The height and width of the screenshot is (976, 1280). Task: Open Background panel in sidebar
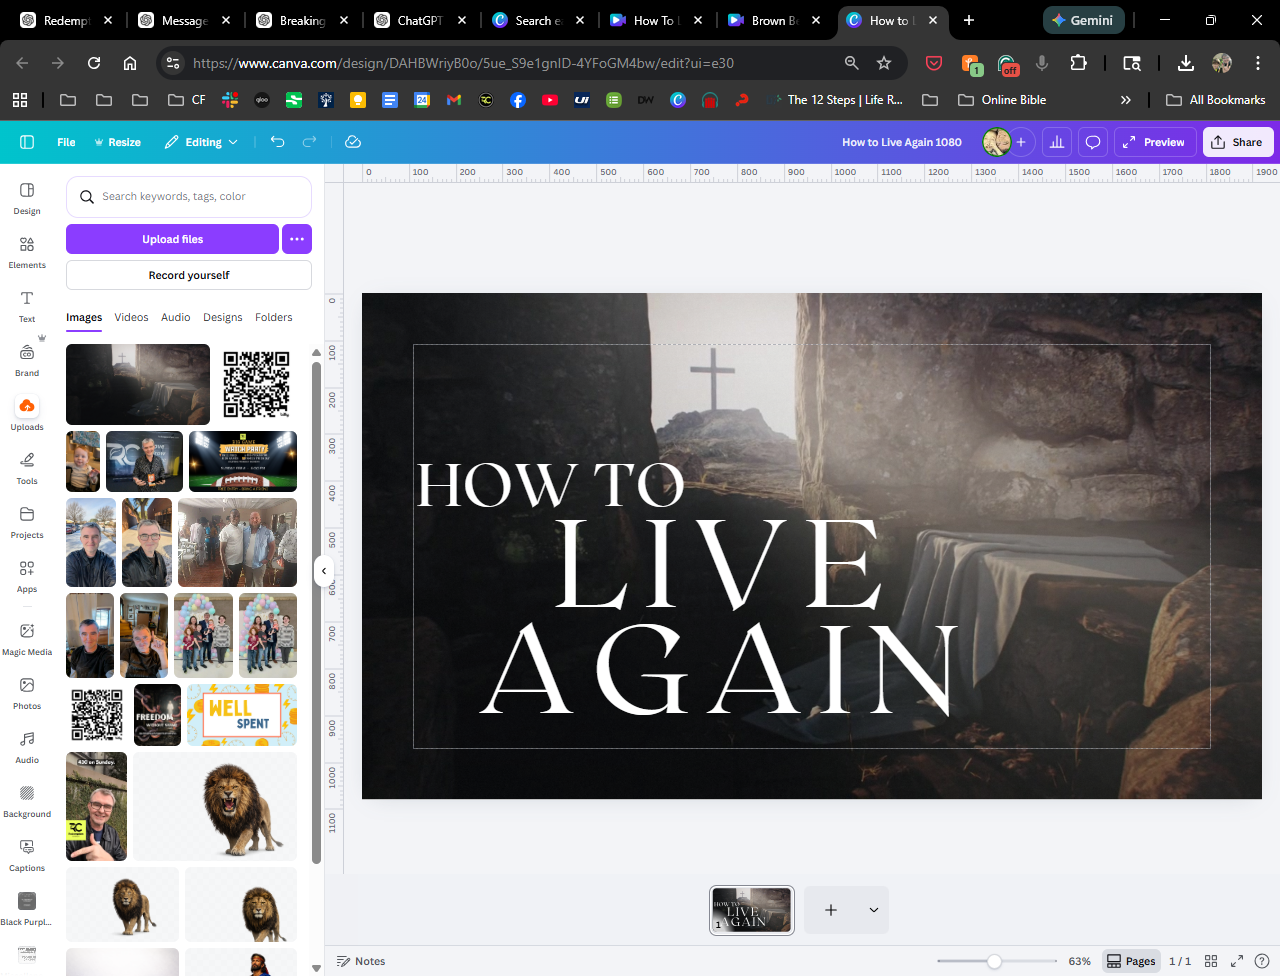[x=27, y=799]
